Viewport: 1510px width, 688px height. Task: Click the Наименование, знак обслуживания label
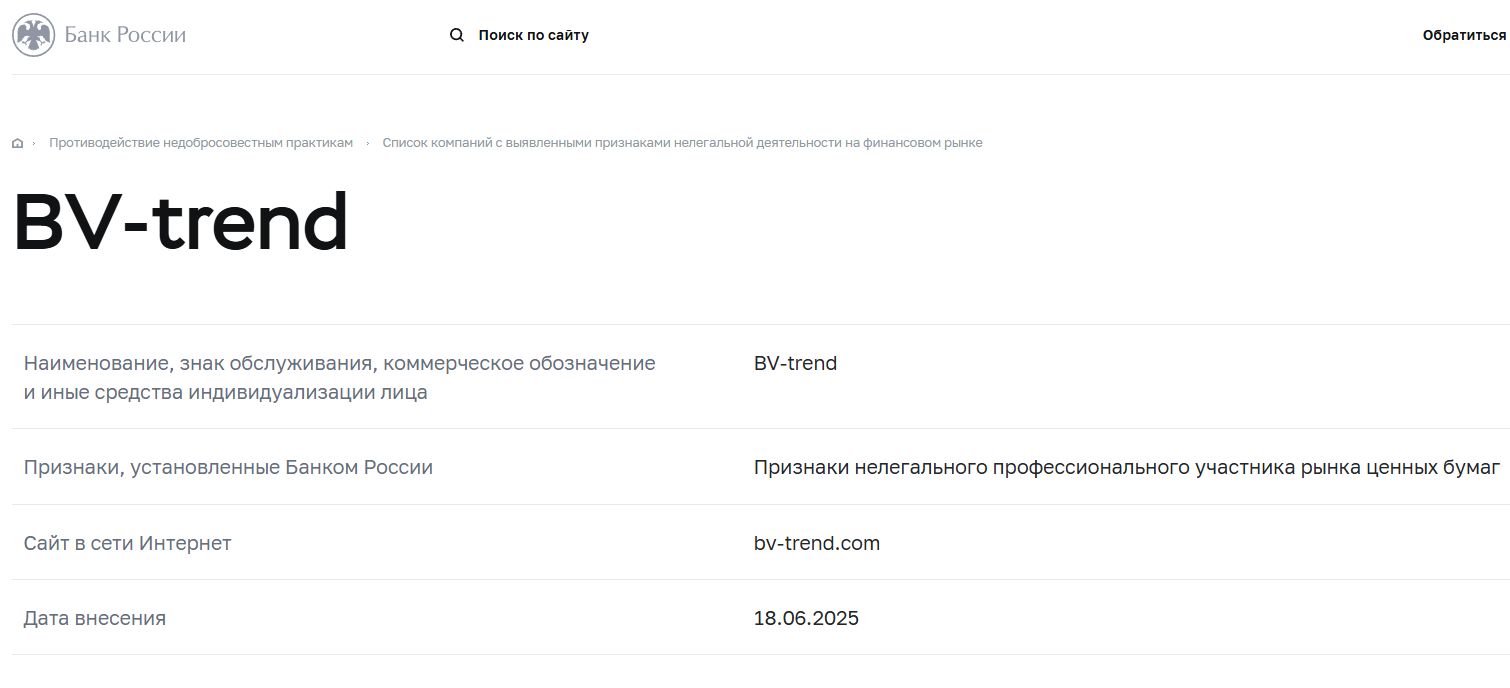[340, 363]
